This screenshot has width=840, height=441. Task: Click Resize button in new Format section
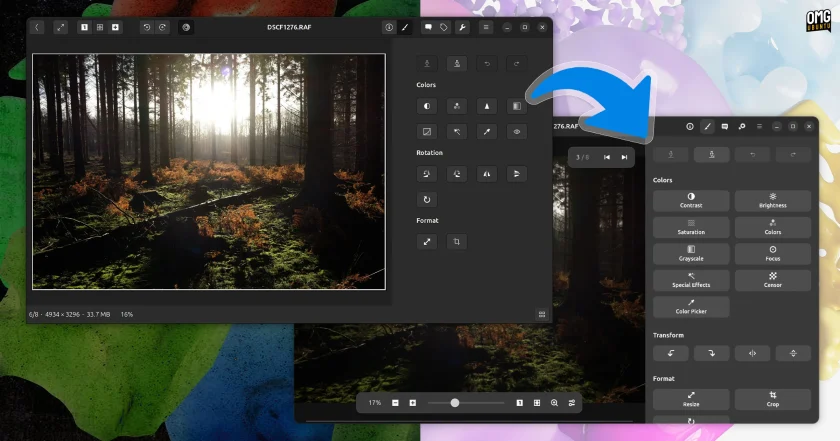point(691,399)
